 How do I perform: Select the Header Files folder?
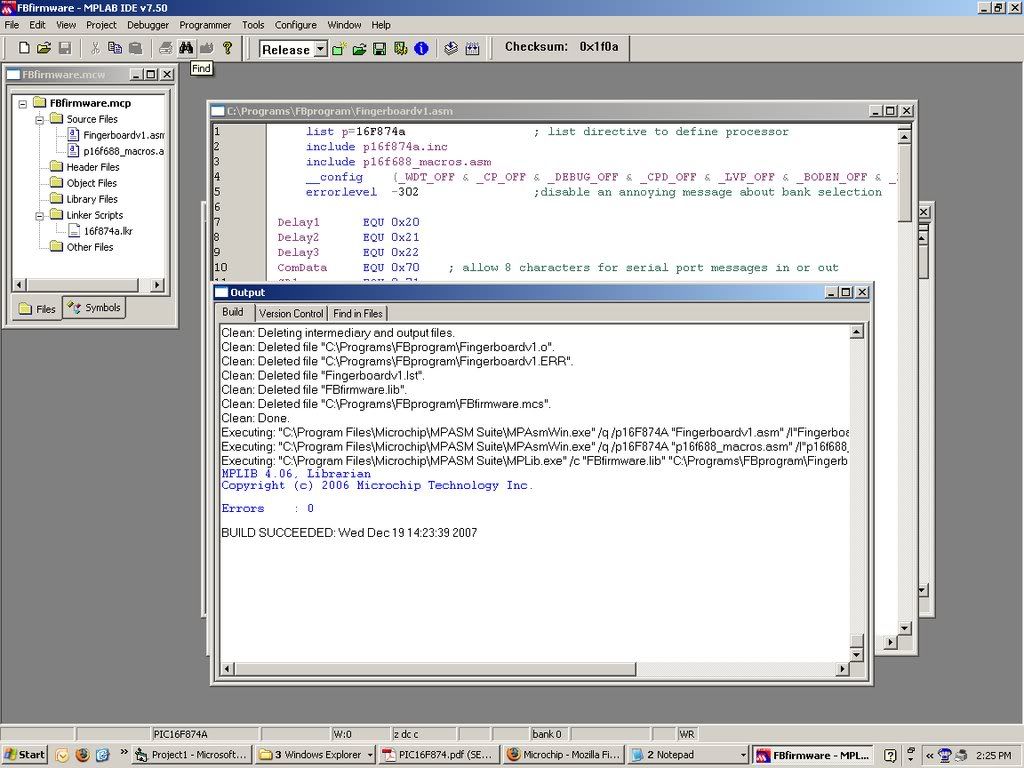coord(86,167)
